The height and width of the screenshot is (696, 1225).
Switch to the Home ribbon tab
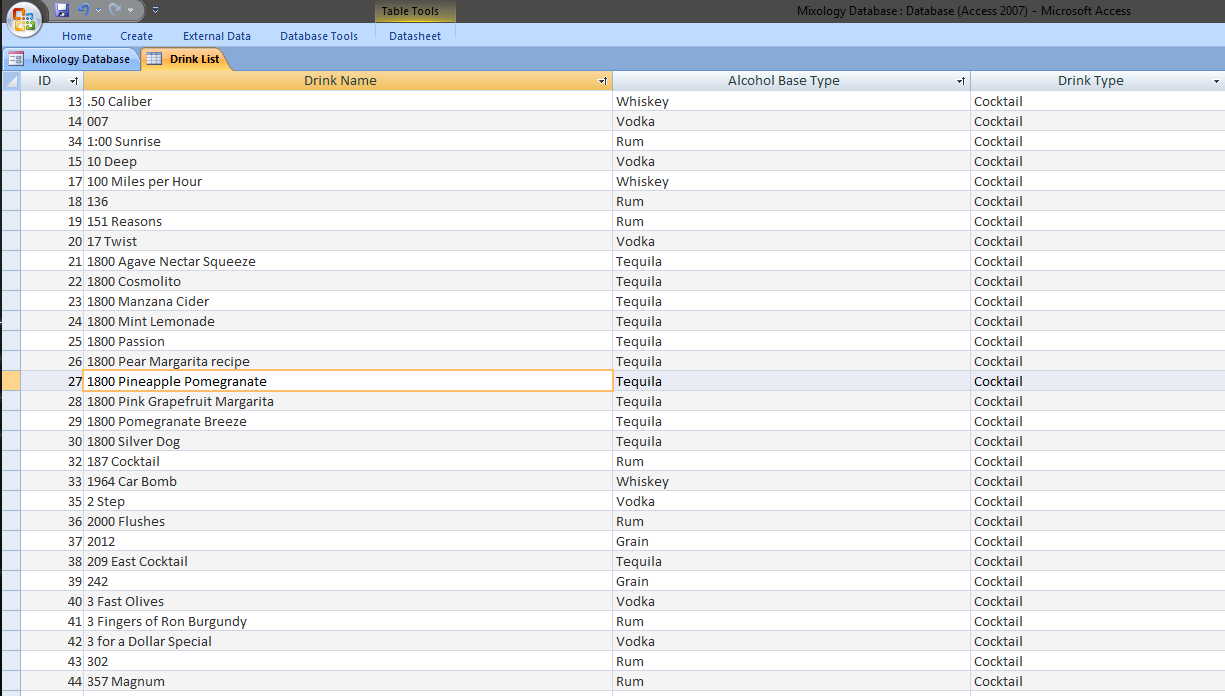pyautogui.click(x=77, y=36)
